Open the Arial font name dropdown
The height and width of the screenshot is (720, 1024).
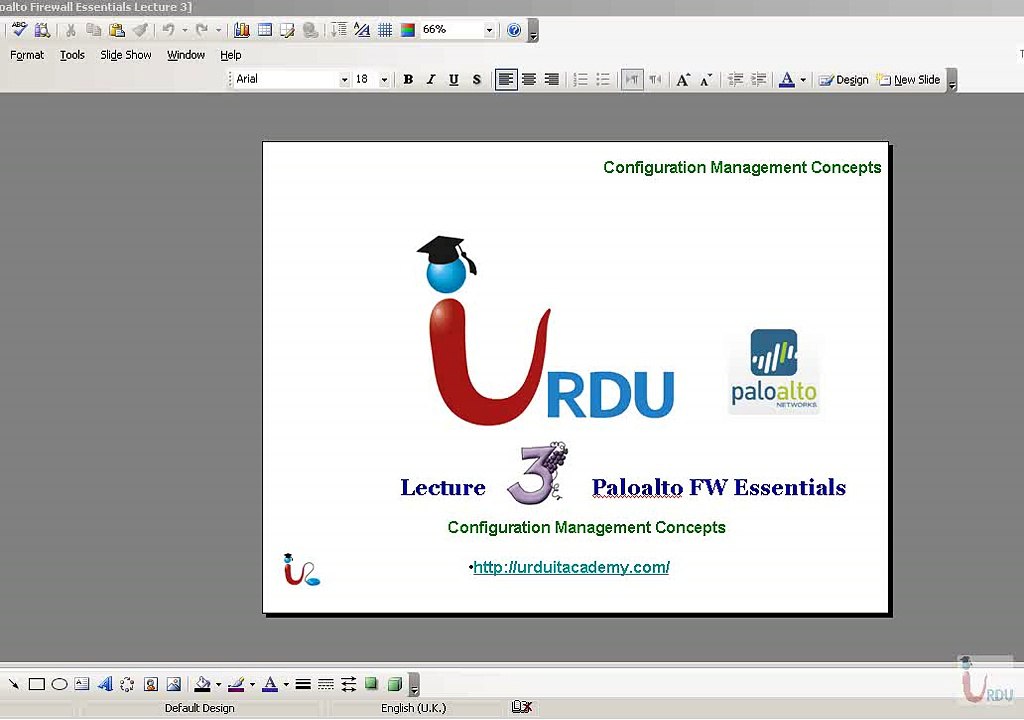pyautogui.click(x=344, y=80)
